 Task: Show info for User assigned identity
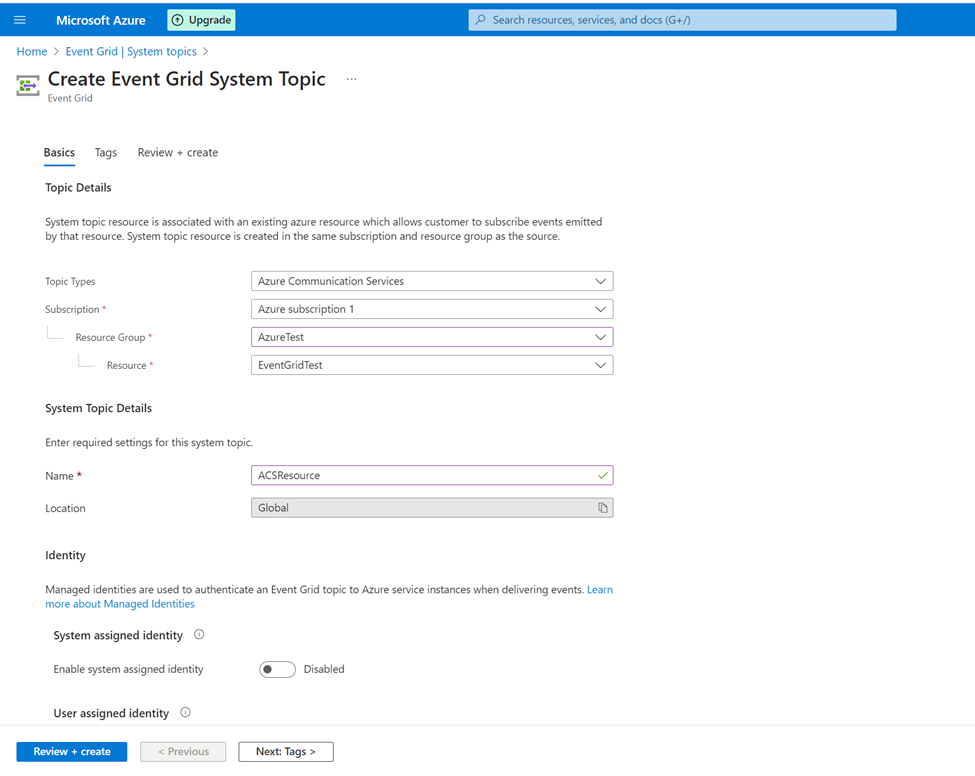pyautogui.click(x=185, y=713)
